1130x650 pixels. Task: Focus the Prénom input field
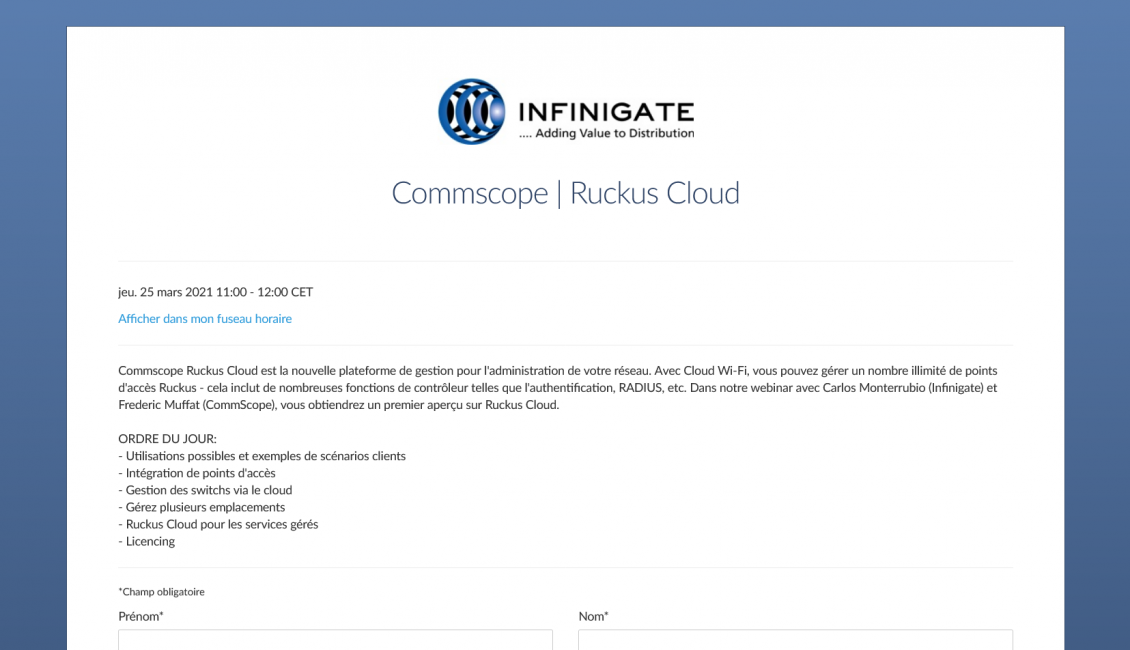point(335,640)
